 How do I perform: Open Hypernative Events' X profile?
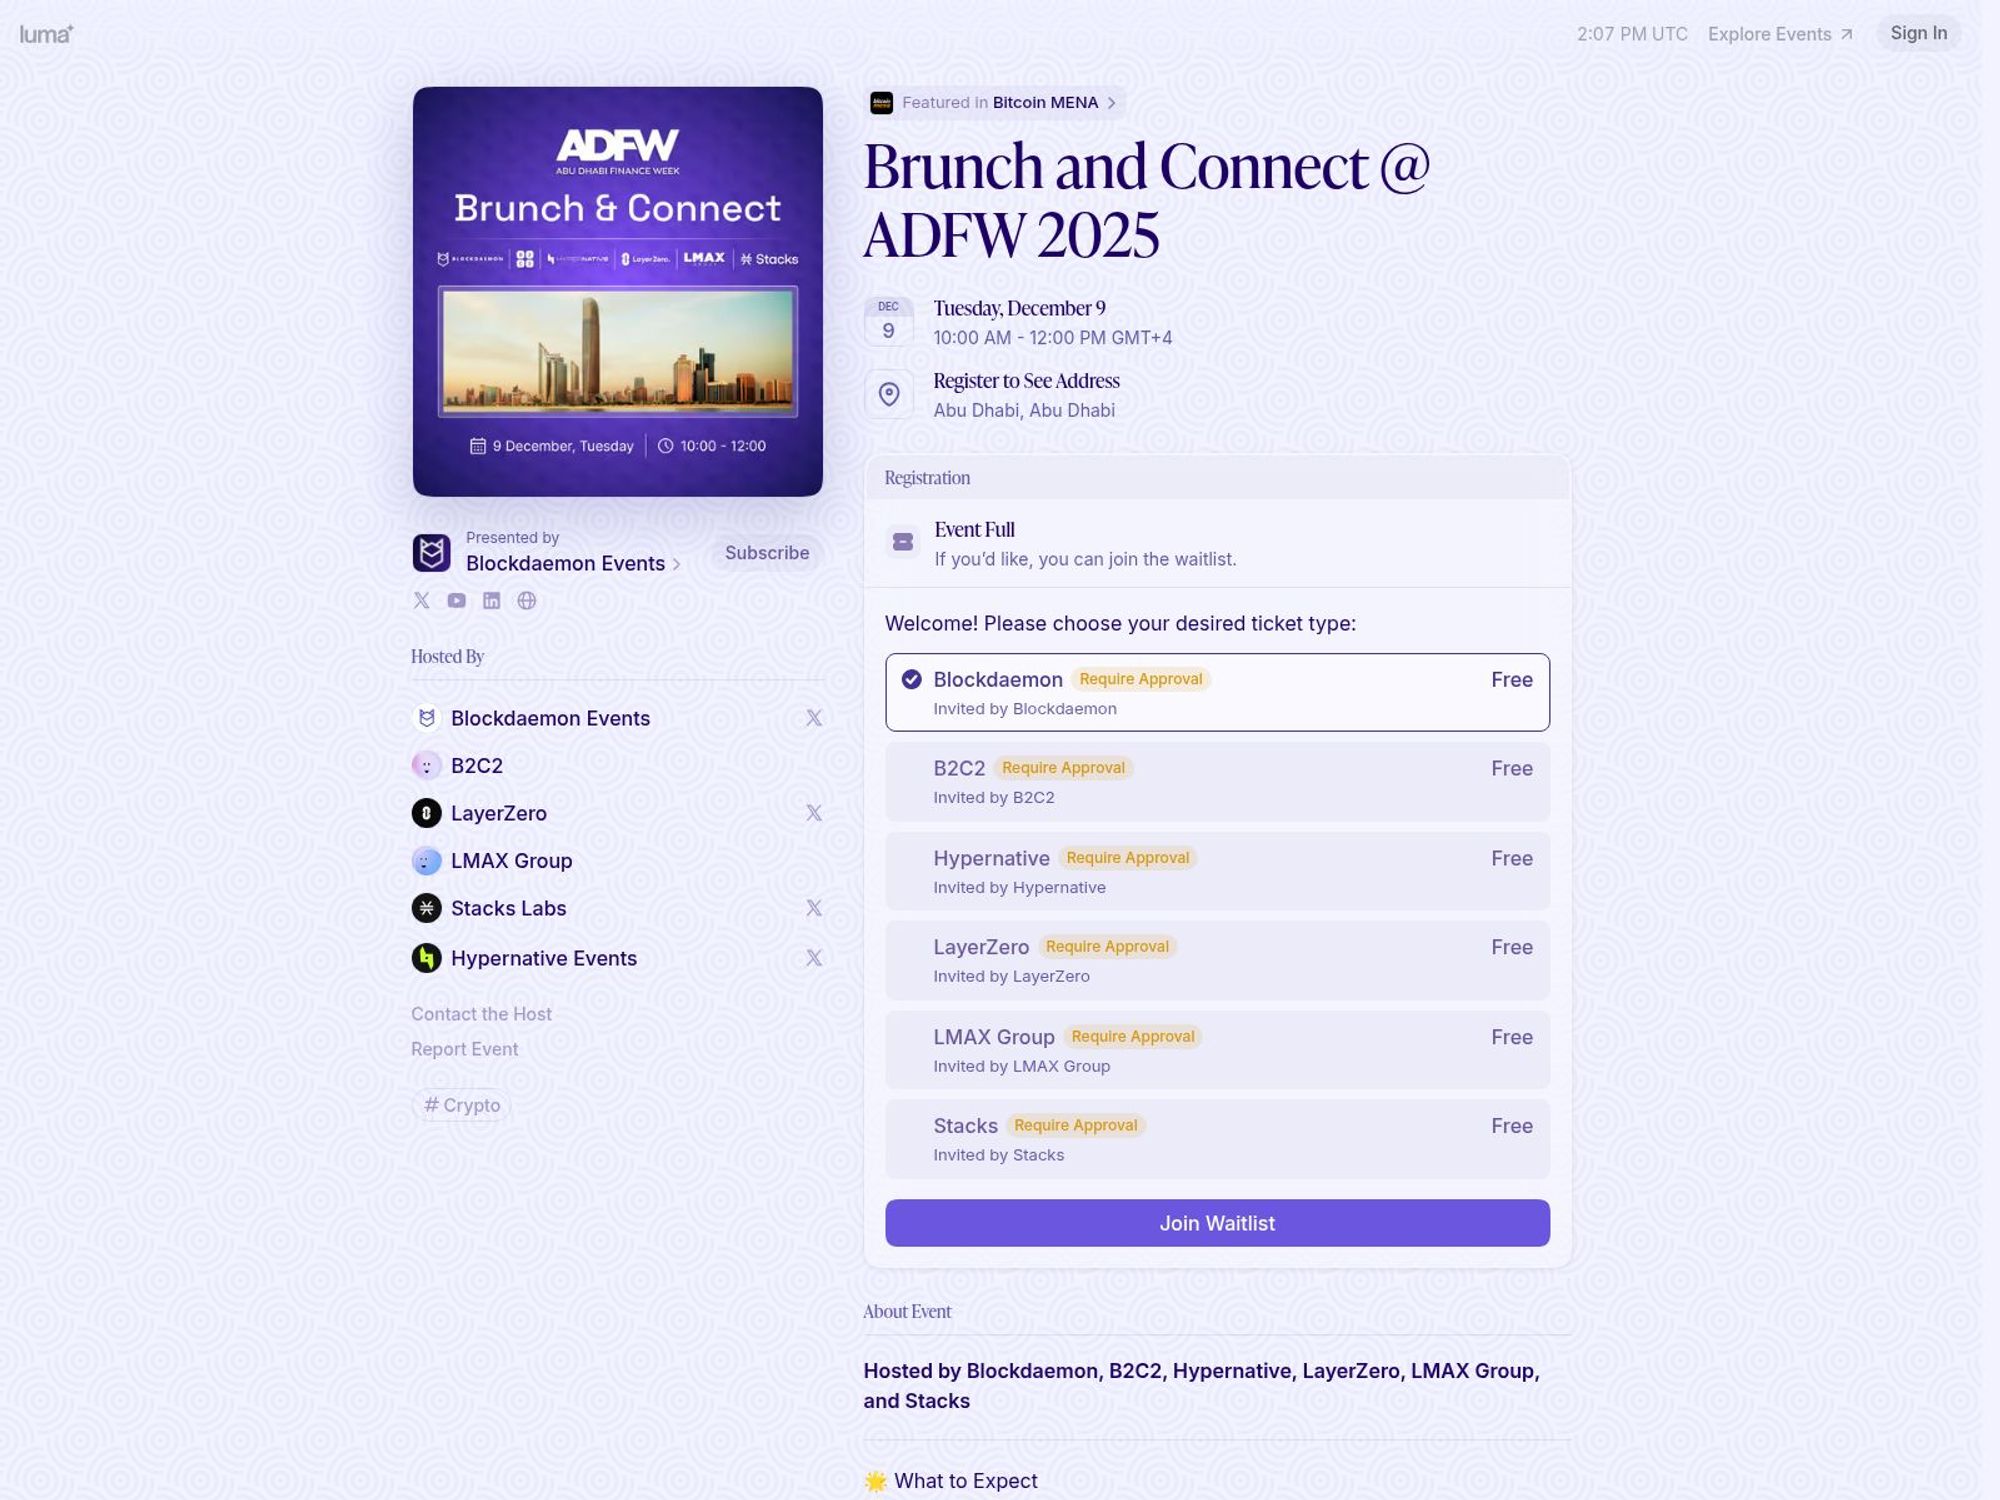tap(816, 956)
